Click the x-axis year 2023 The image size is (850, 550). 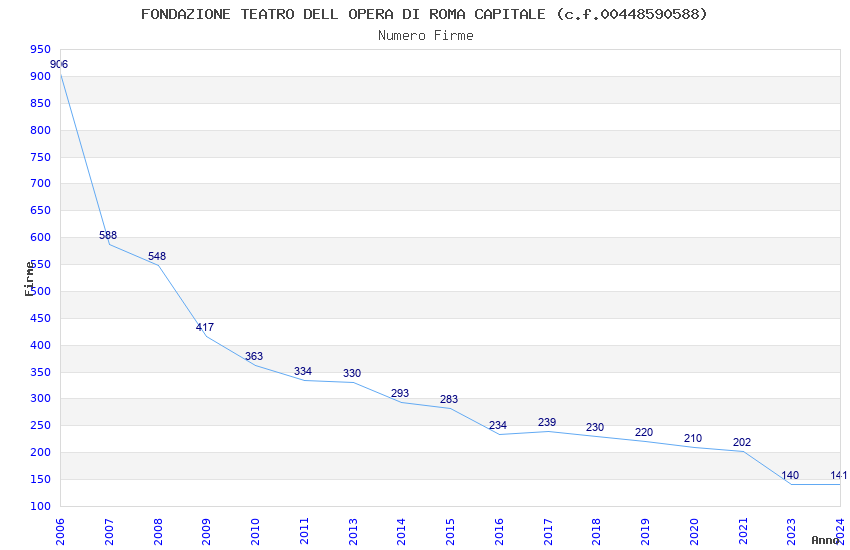[791, 532]
